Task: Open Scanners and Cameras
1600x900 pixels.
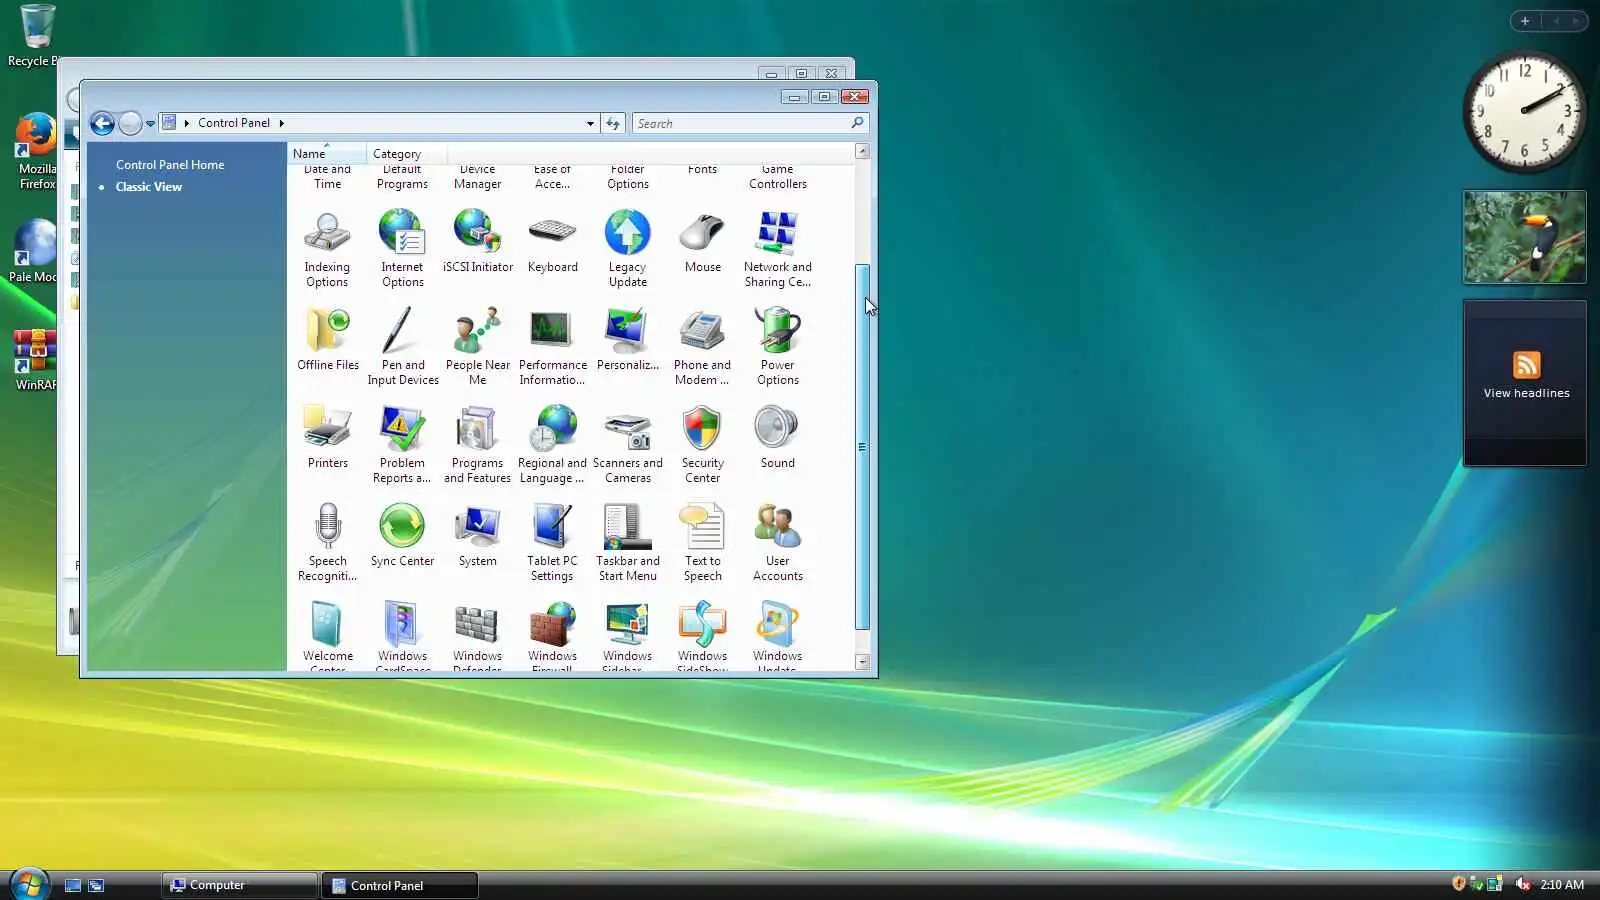Action: pos(628,446)
